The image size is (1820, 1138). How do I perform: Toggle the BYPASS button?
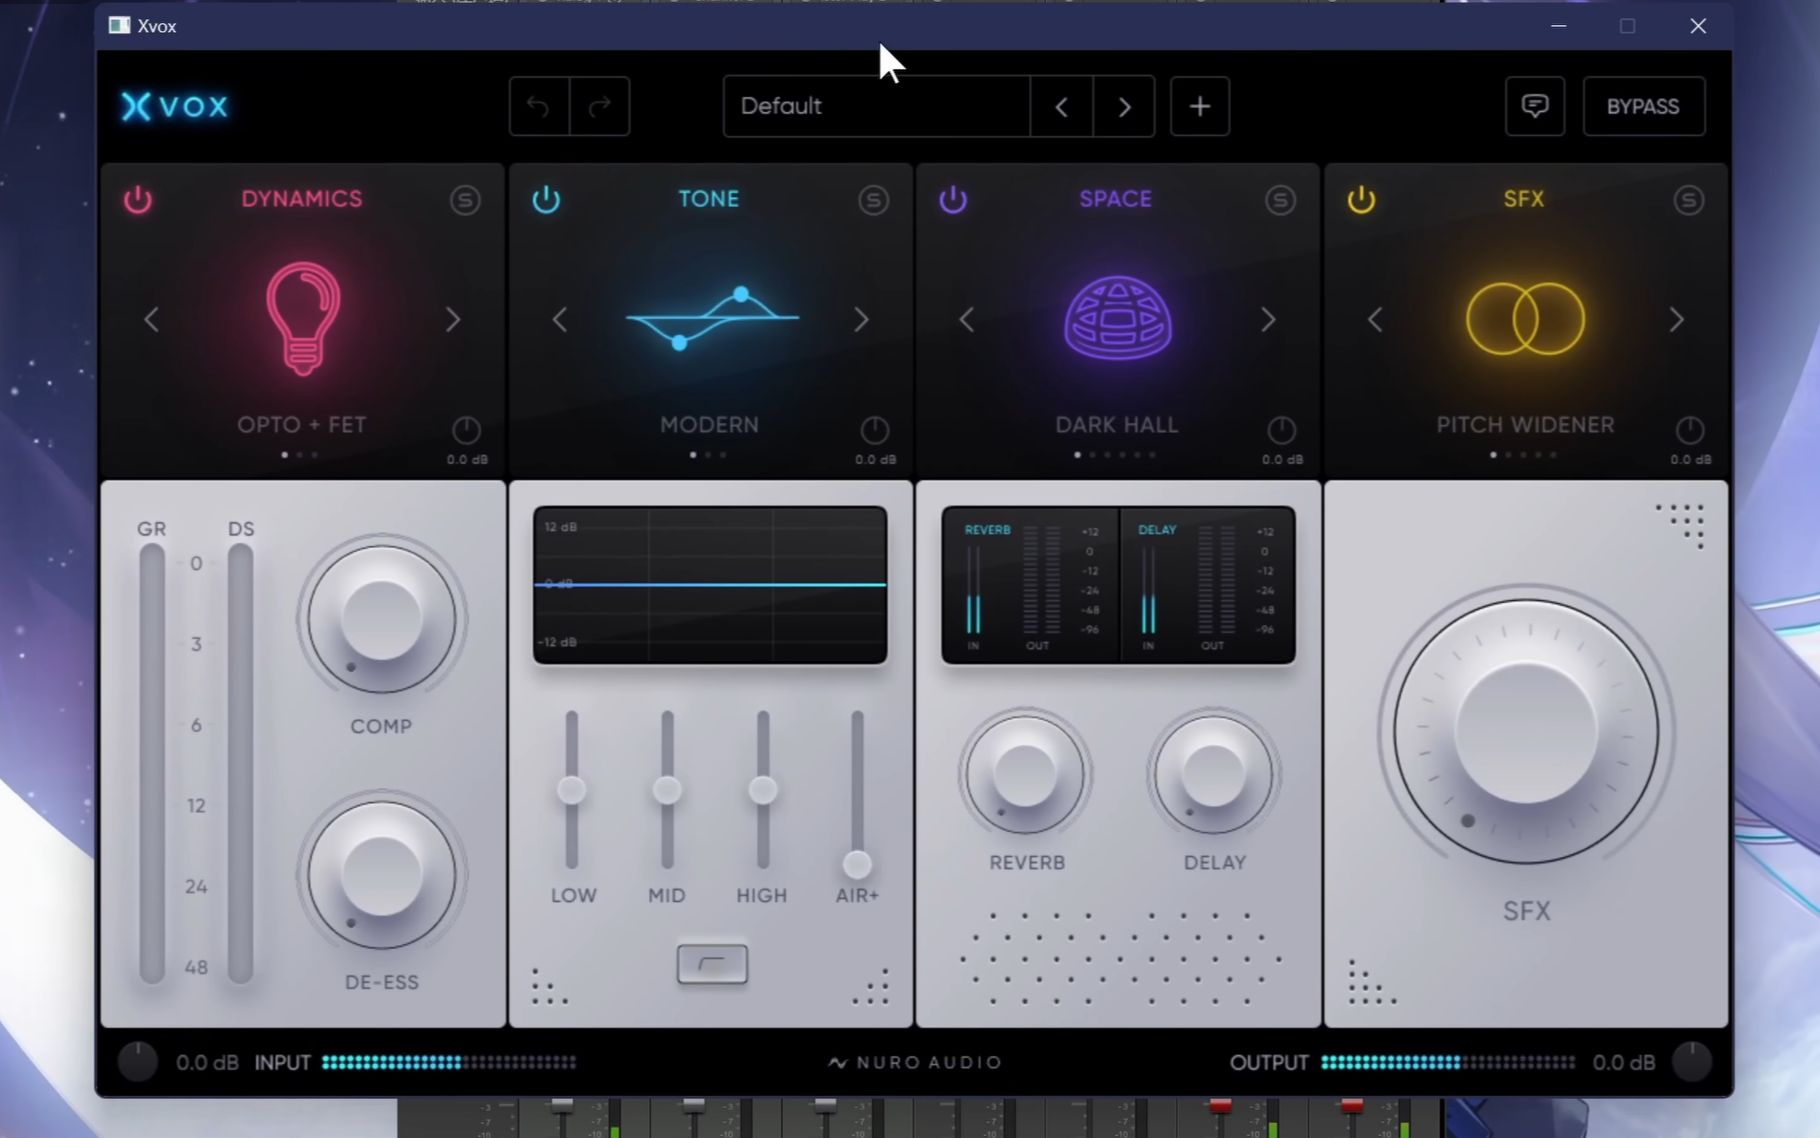pyautogui.click(x=1643, y=106)
